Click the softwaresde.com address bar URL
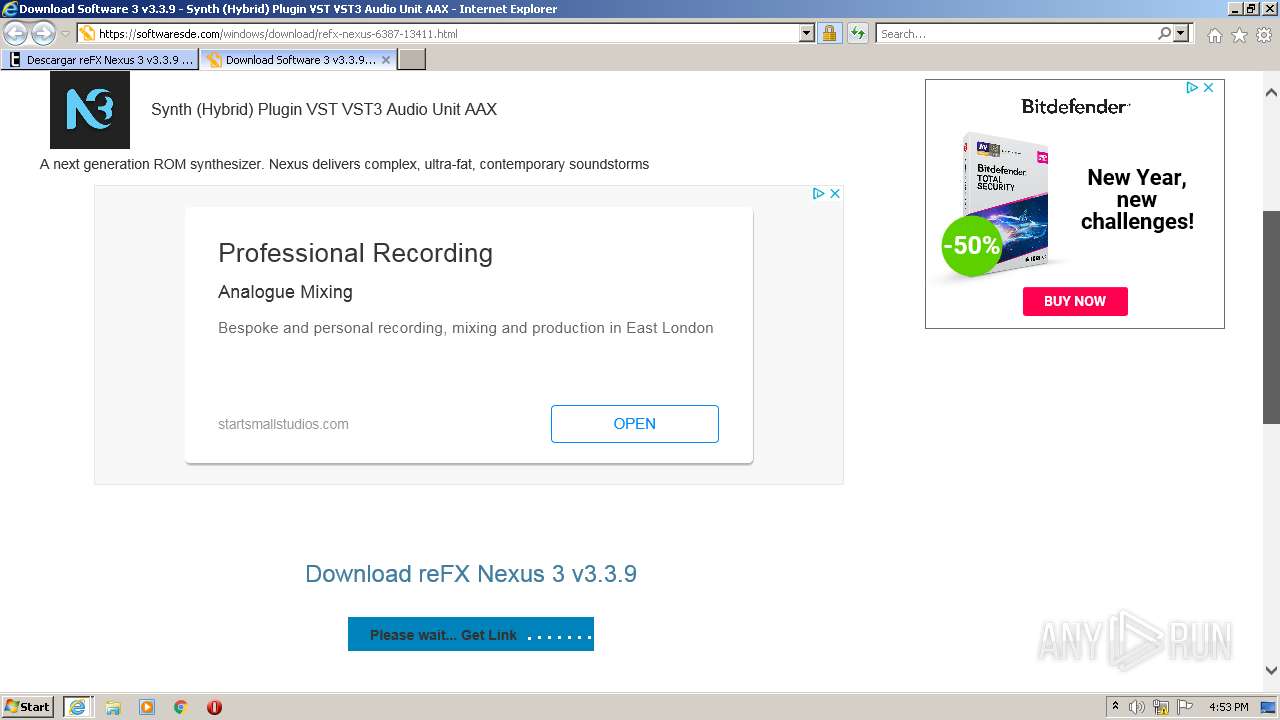Image resolution: width=1280 pixels, height=720 pixels. [x=278, y=34]
